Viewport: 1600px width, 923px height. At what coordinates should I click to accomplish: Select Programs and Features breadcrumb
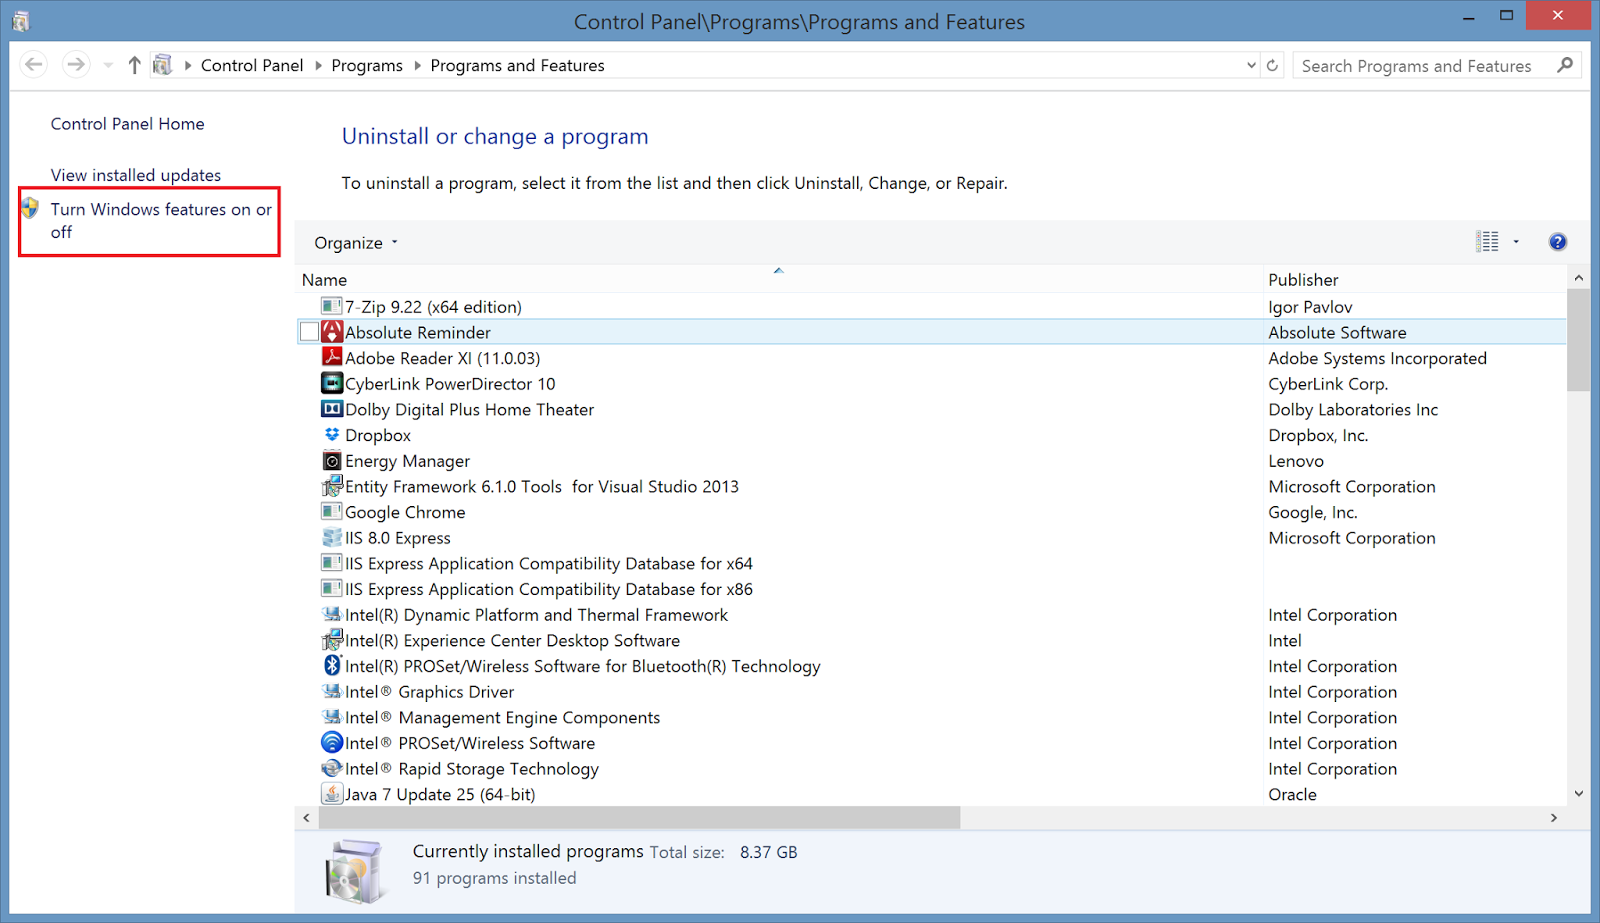tap(517, 66)
